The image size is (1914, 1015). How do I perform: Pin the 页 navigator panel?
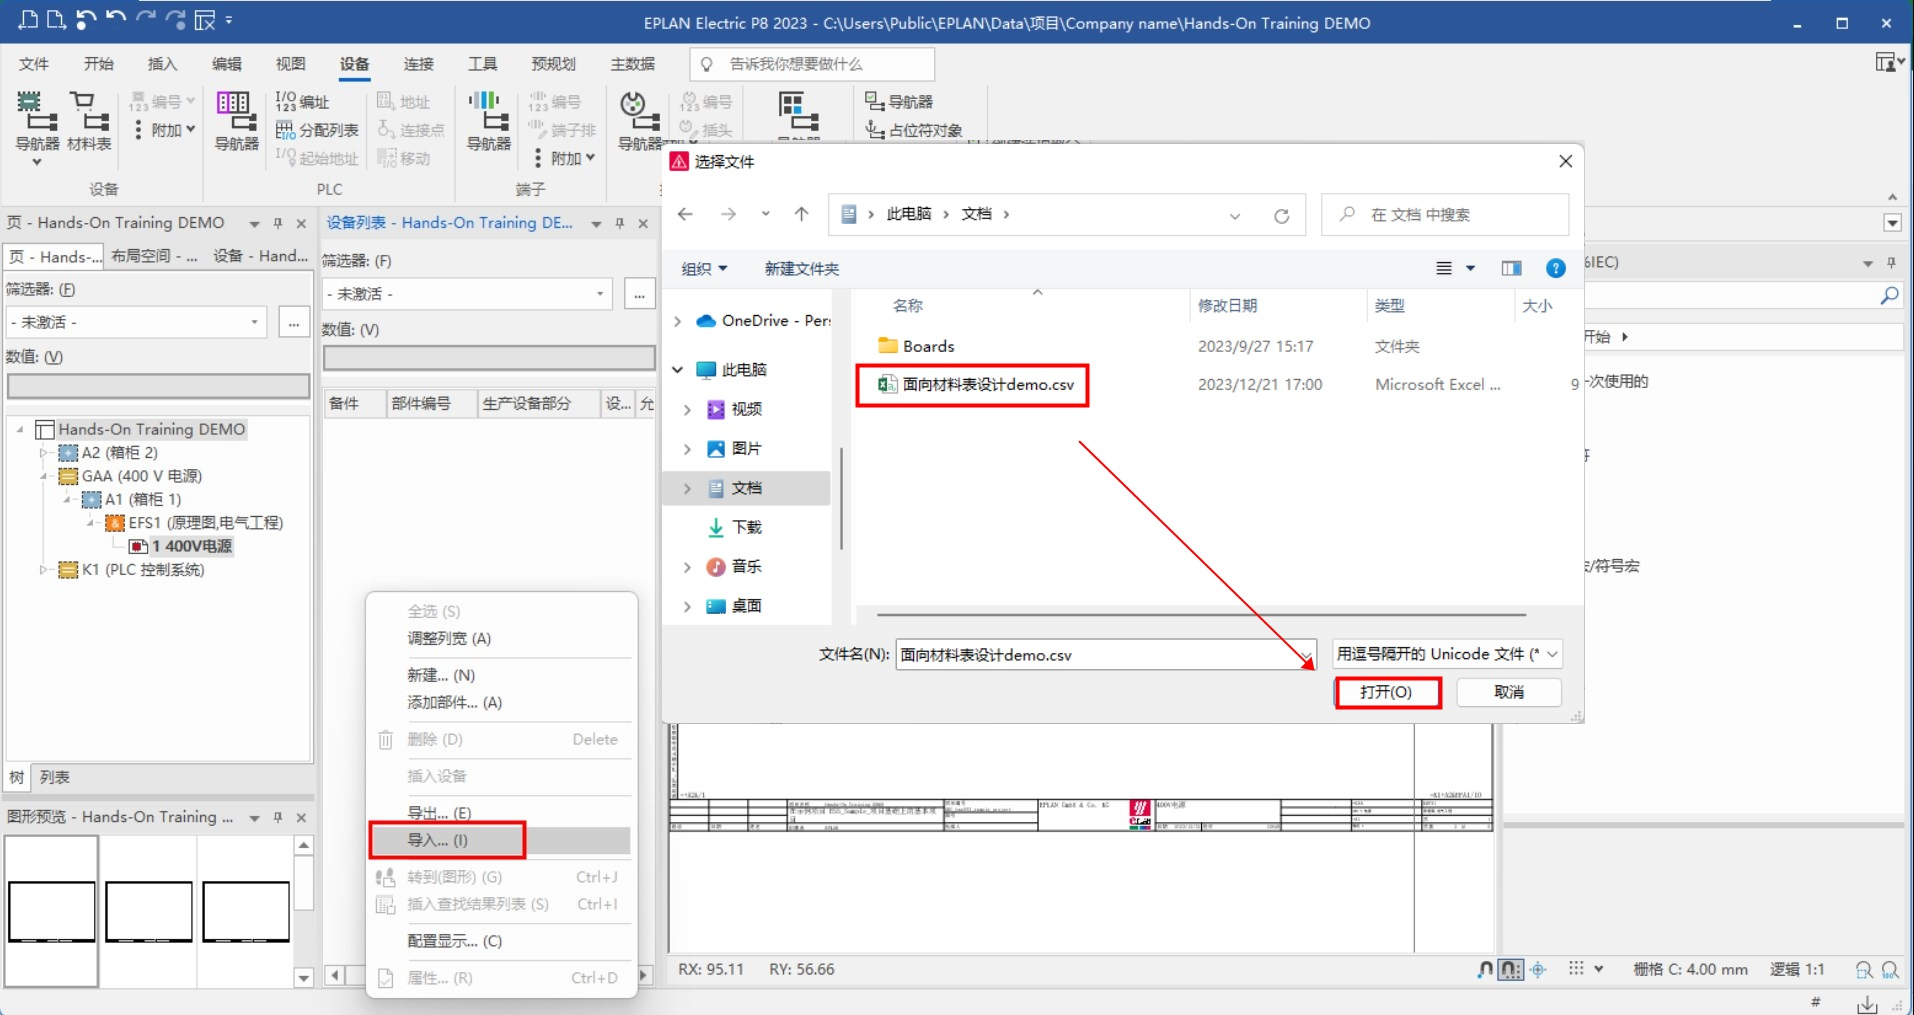[278, 223]
